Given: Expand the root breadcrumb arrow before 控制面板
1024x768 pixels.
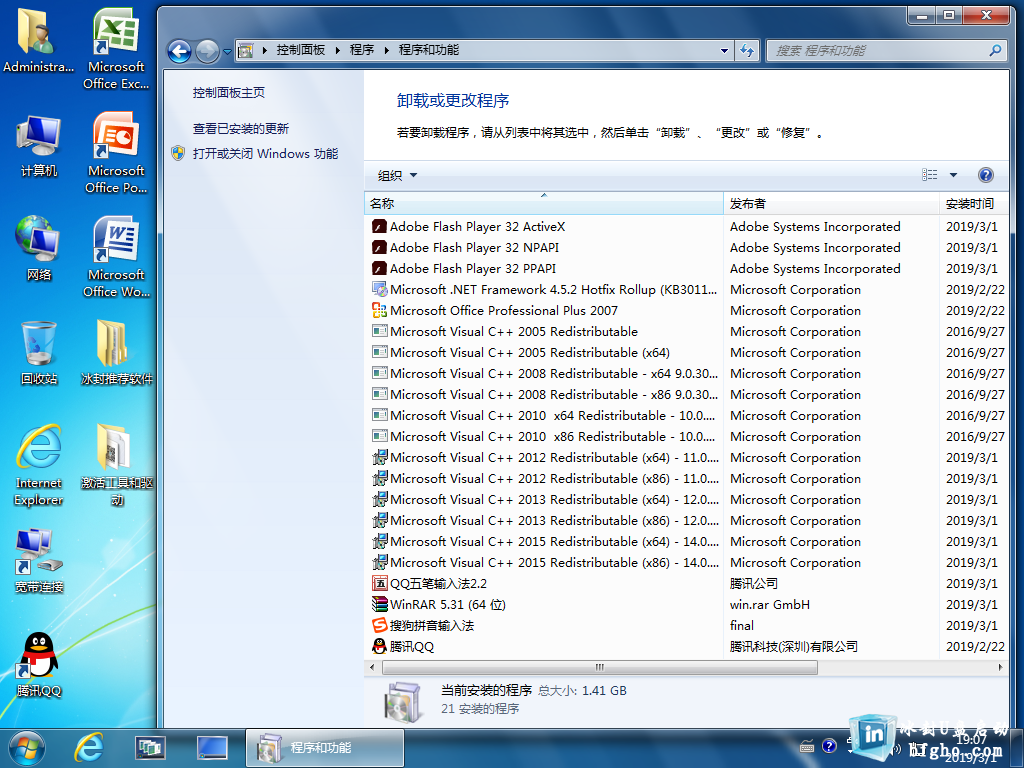Looking at the screenshot, I should pos(264,50).
